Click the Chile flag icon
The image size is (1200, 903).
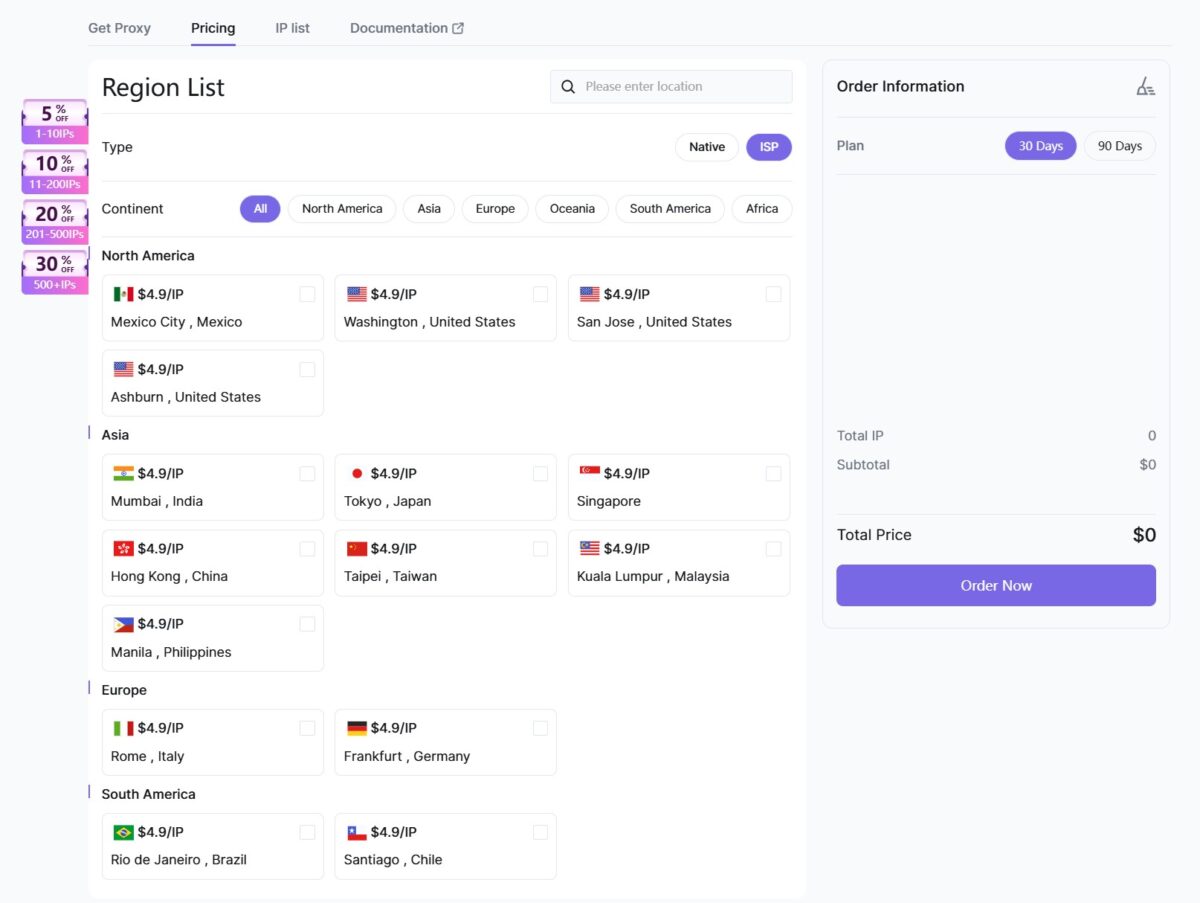pyautogui.click(x=357, y=832)
